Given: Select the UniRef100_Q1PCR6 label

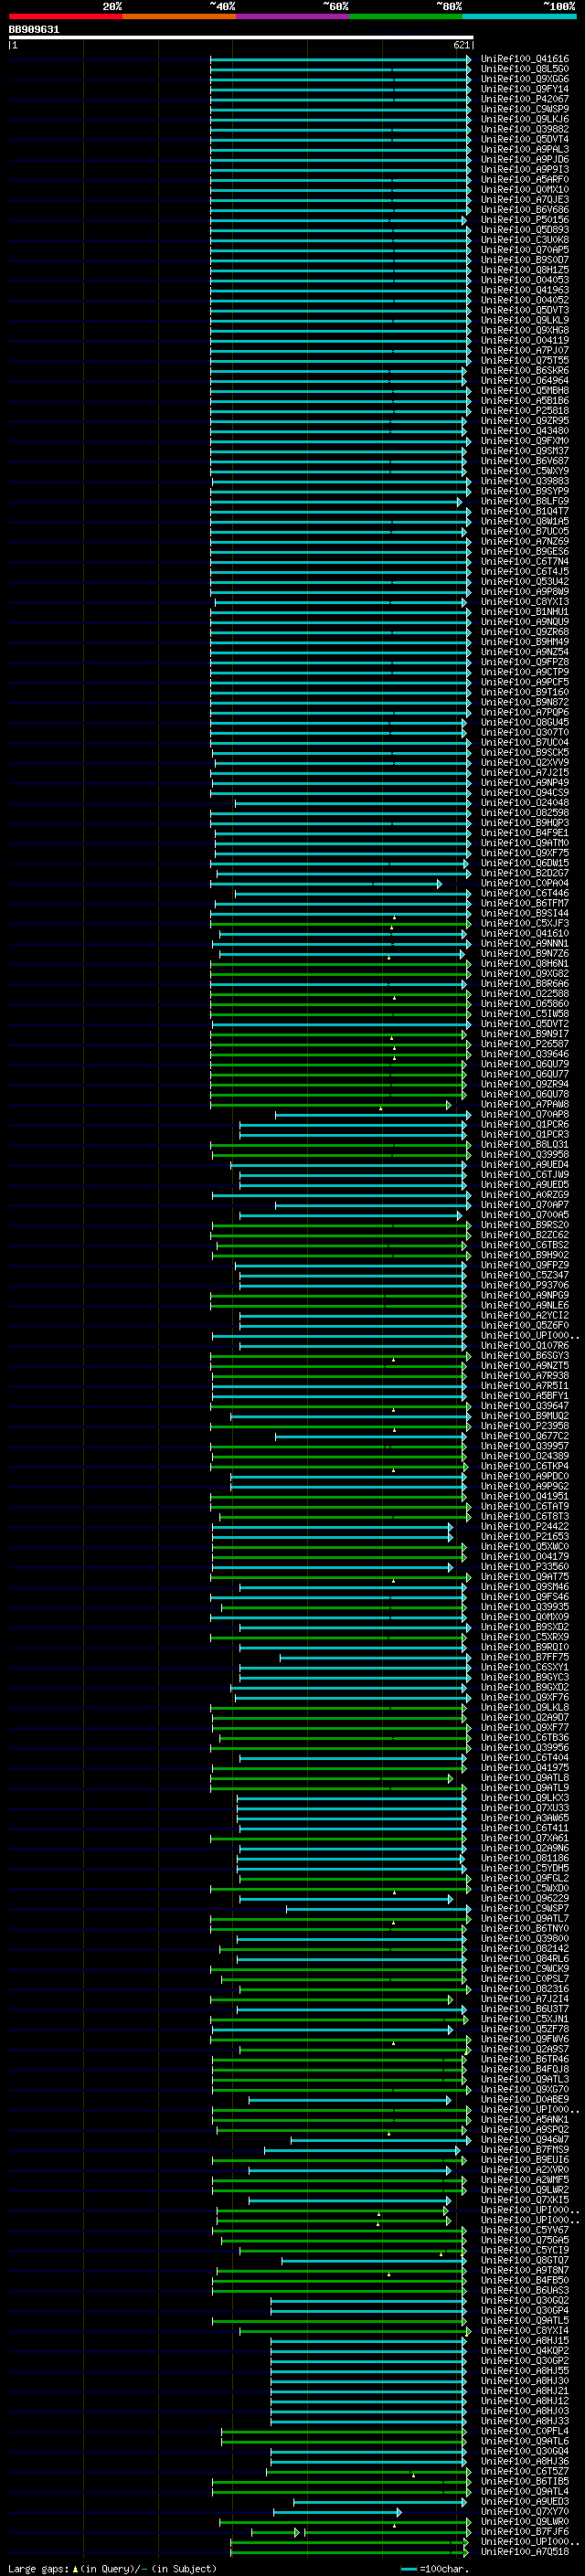Looking at the screenshot, I should [525, 1125].
